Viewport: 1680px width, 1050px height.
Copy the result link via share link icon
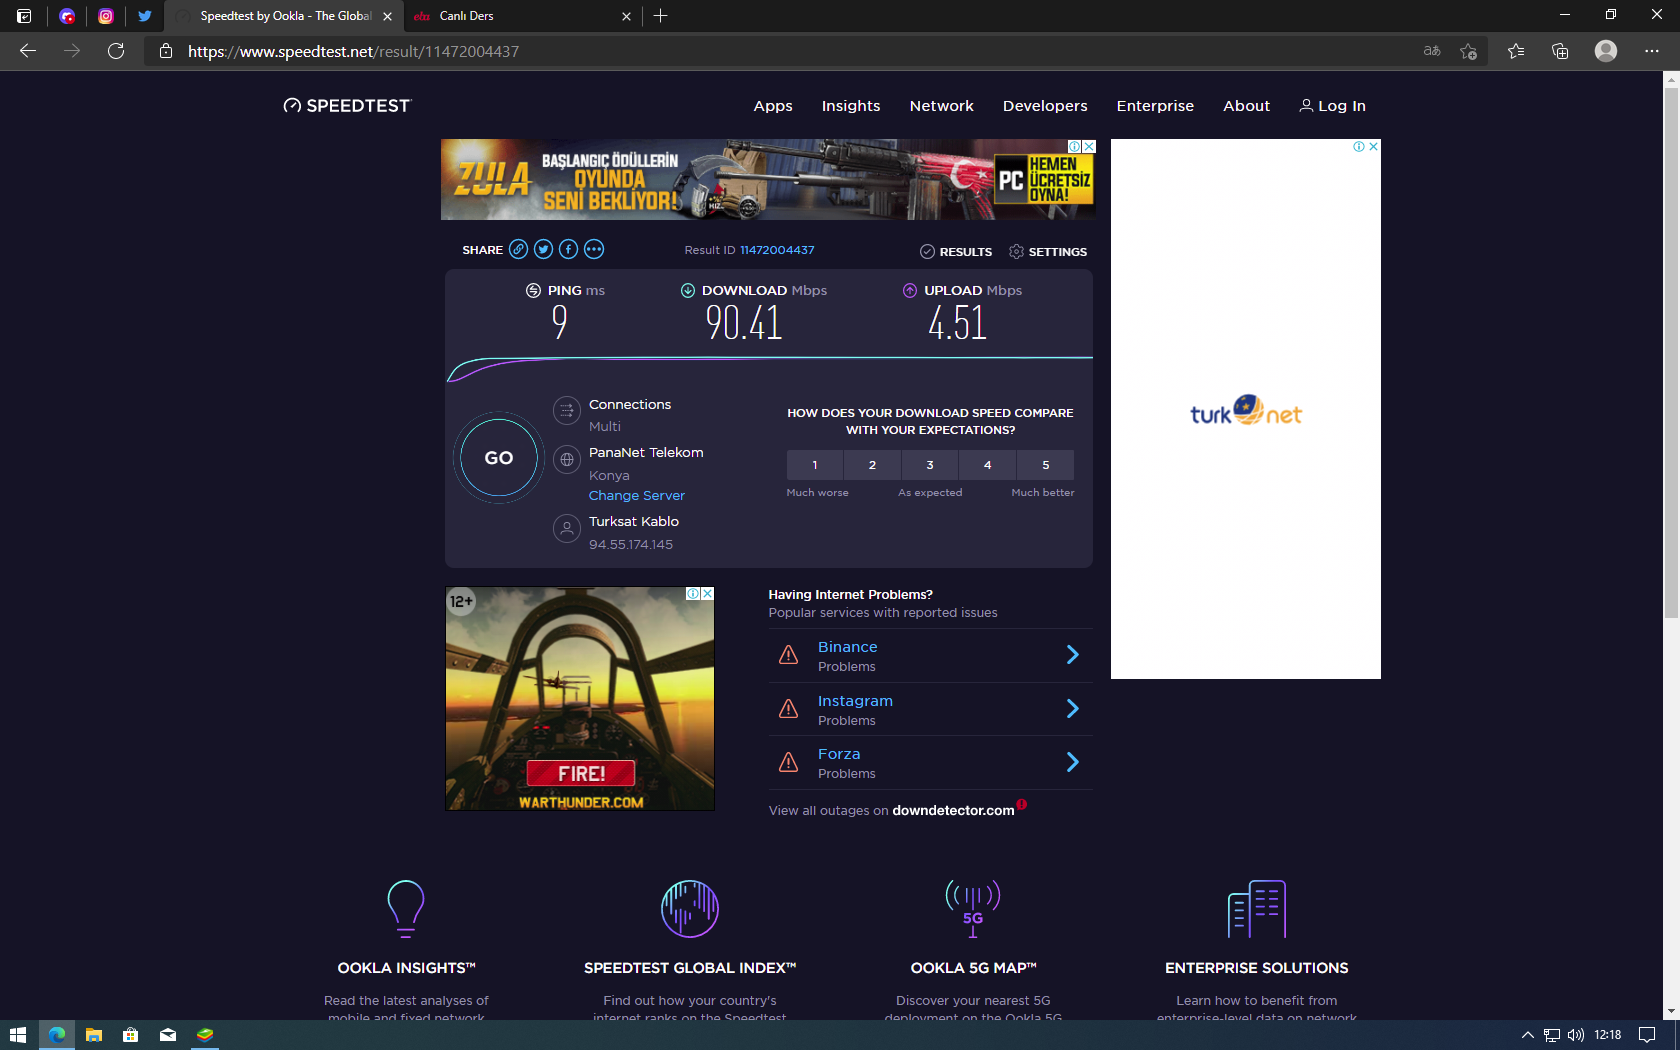[x=518, y=250]
